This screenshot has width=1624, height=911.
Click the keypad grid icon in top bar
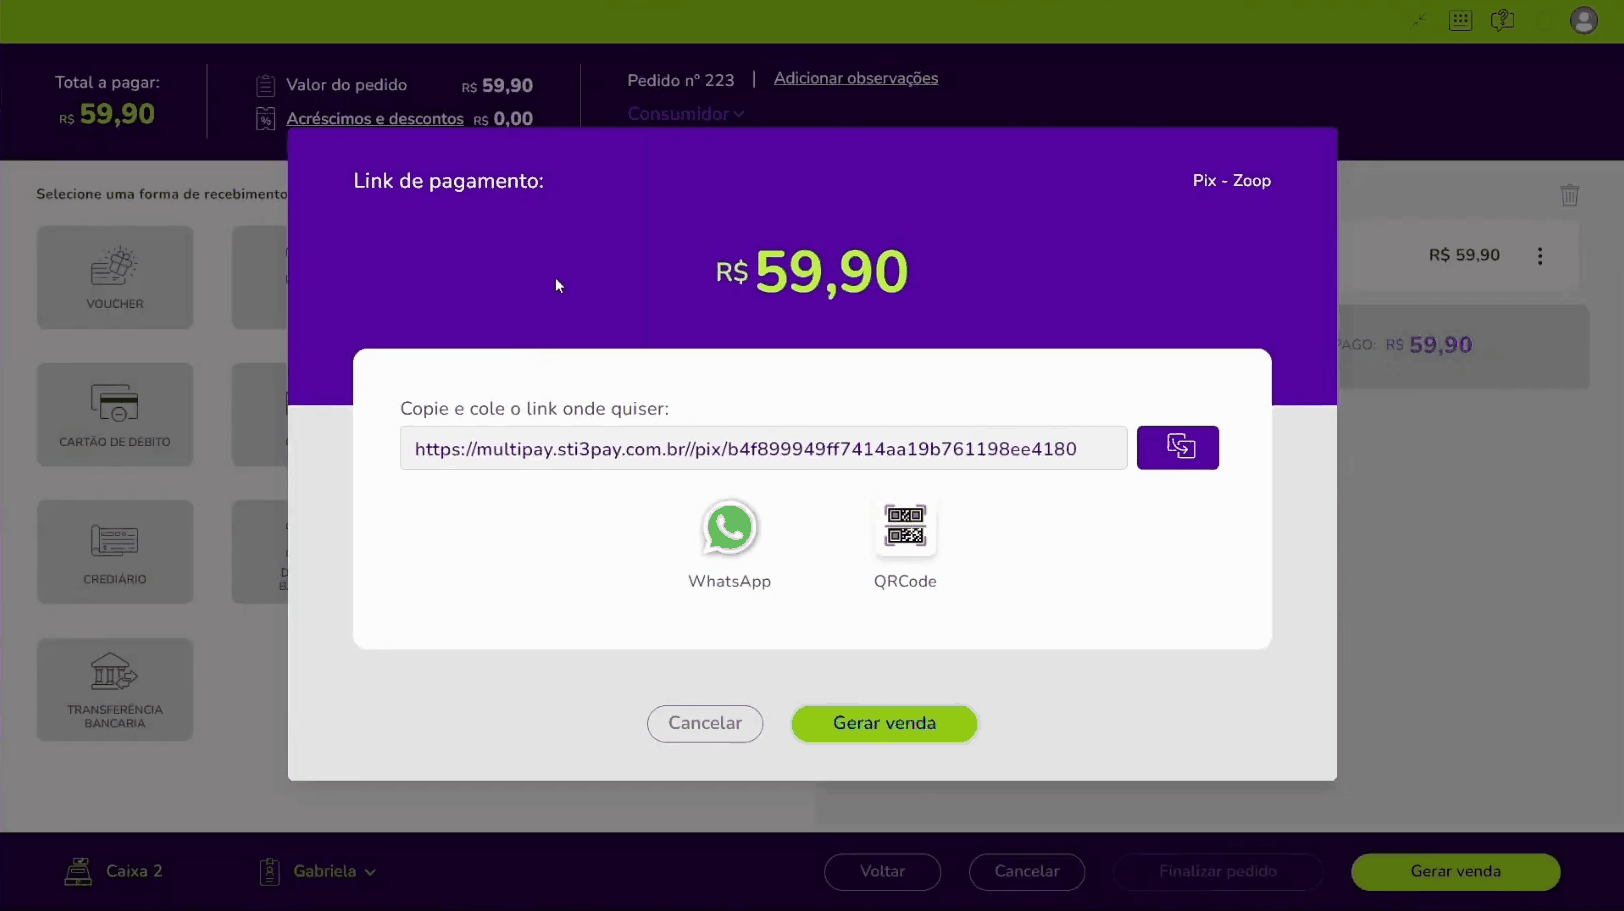point(1460,20)
